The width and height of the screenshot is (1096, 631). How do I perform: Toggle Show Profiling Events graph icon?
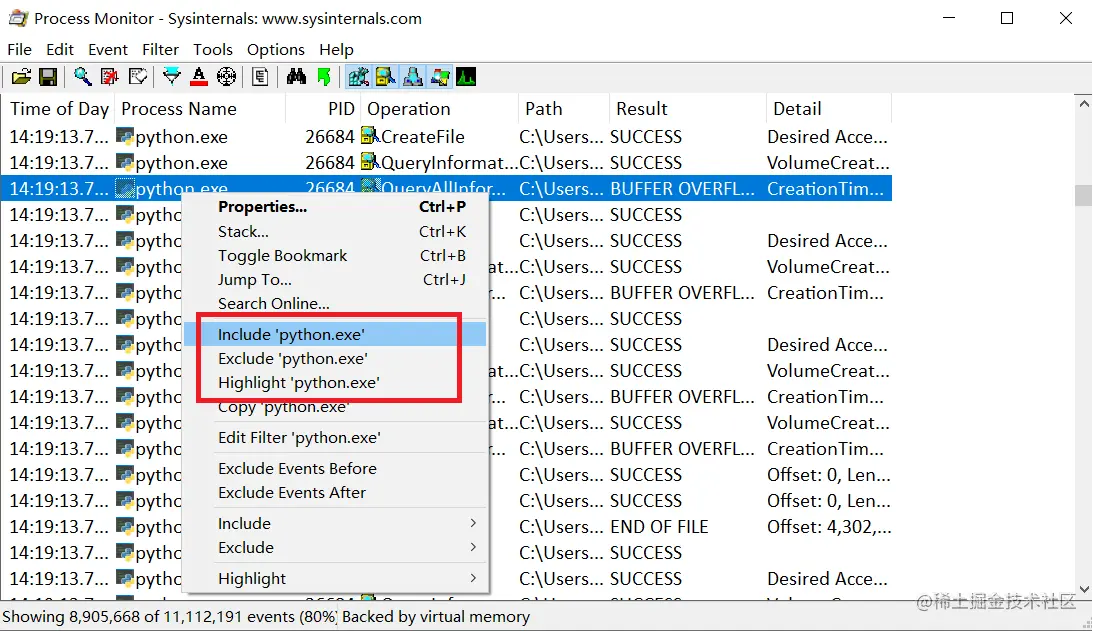[x=466, y=77]
